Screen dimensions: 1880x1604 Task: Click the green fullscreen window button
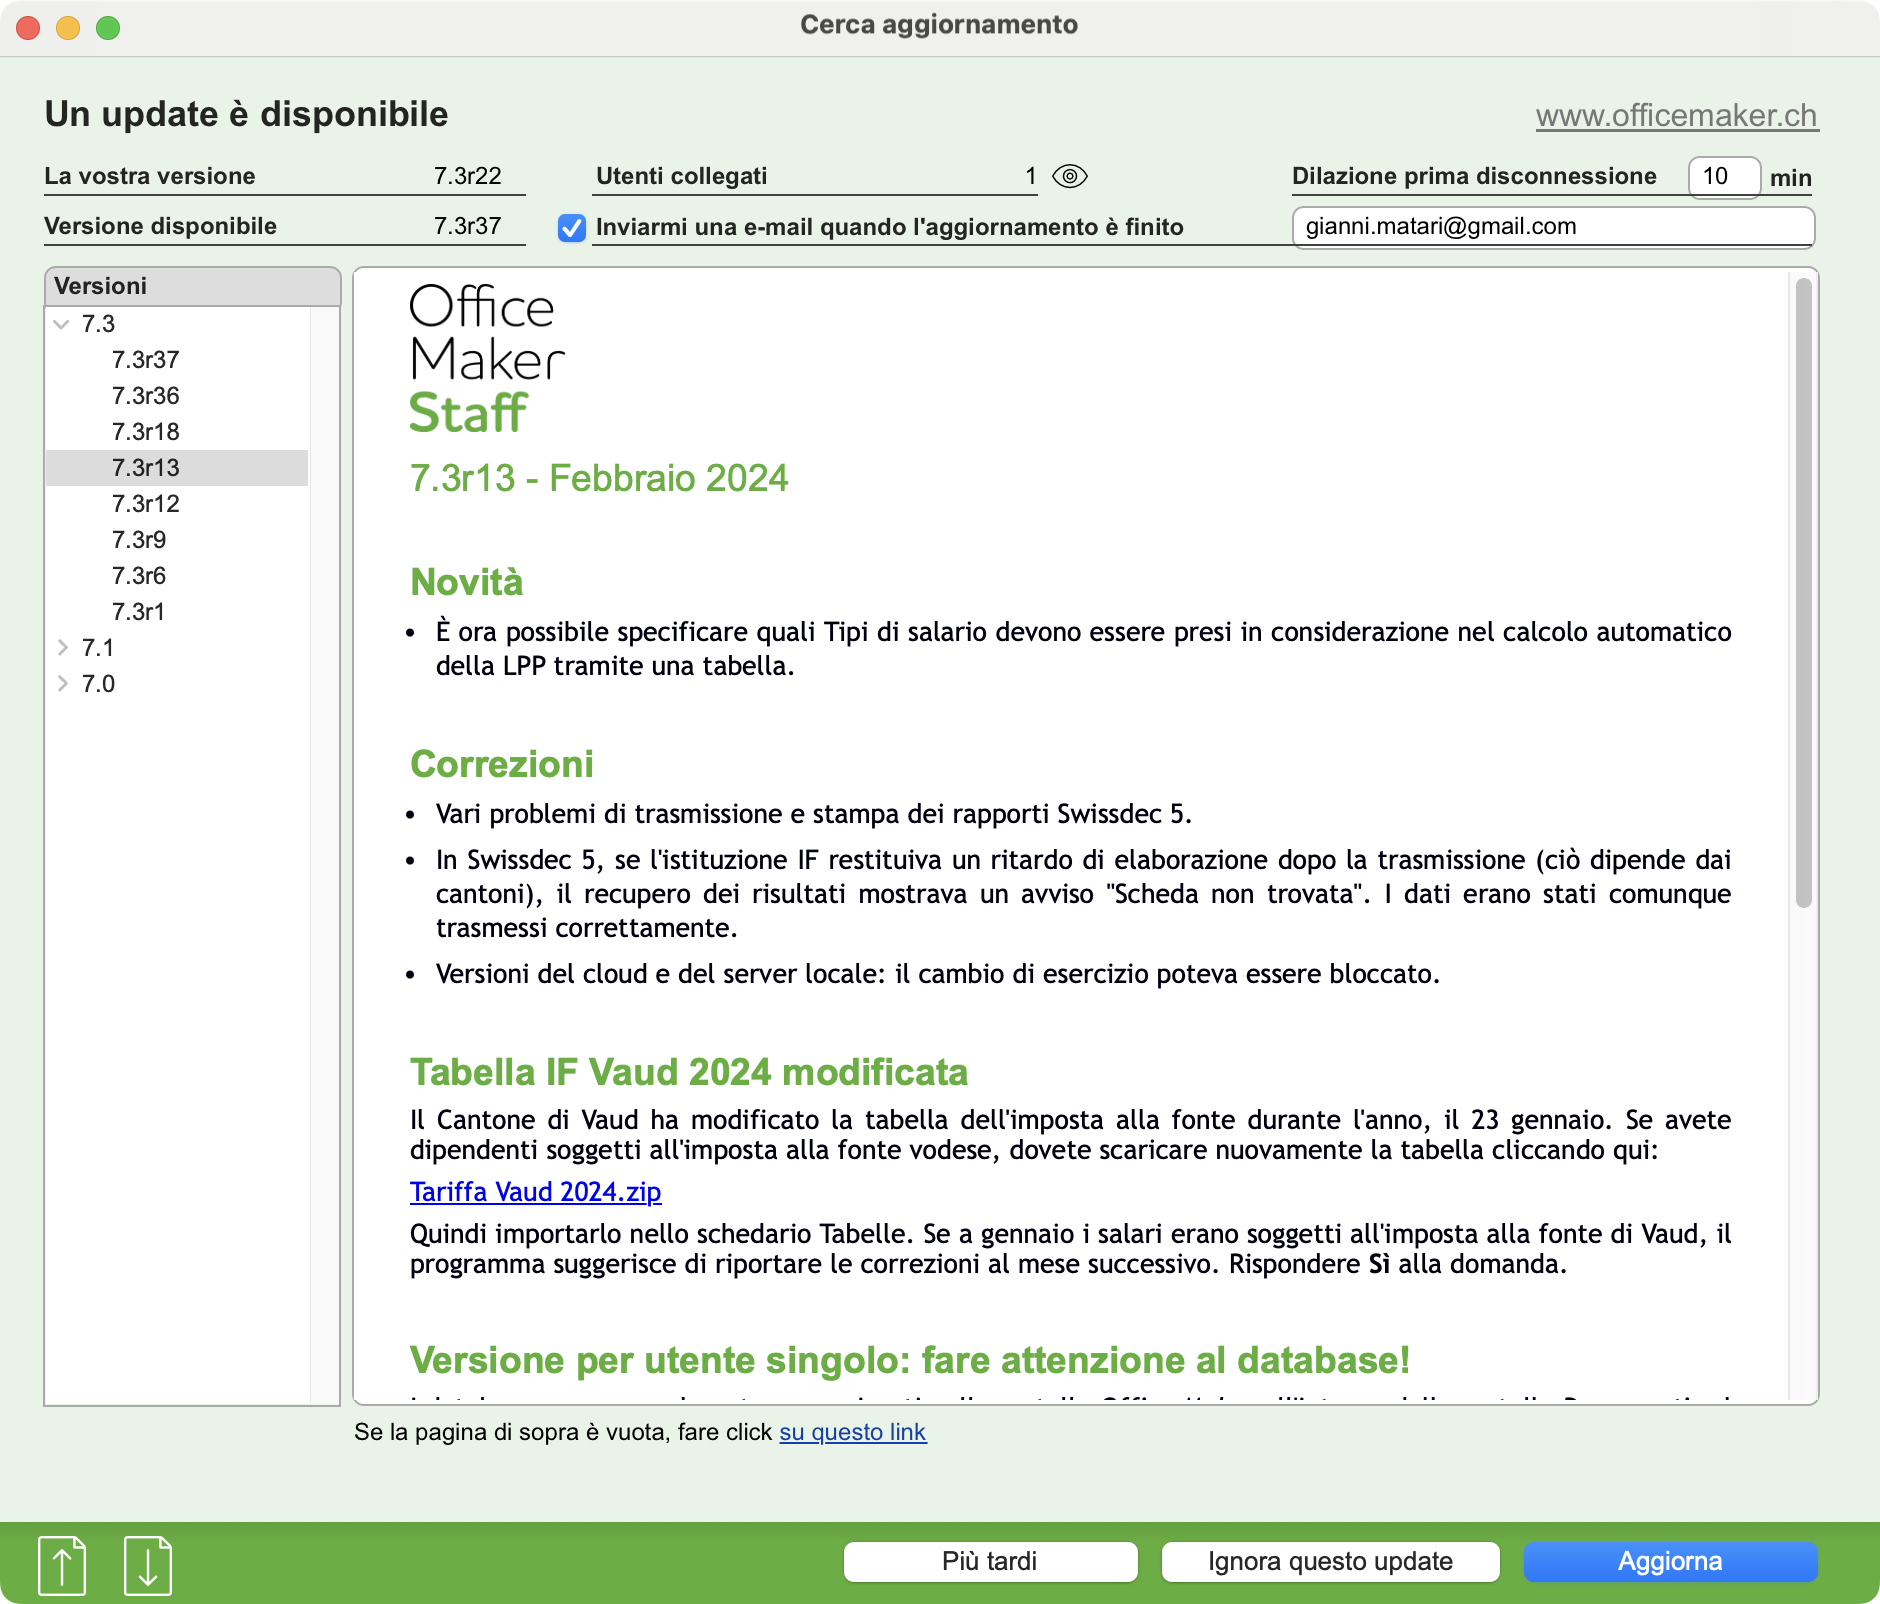click(108, 28)
